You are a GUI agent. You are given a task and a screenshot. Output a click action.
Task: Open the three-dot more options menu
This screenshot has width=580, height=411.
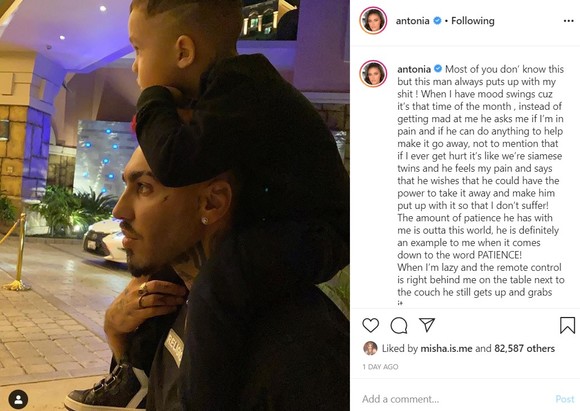coord(569,21)
